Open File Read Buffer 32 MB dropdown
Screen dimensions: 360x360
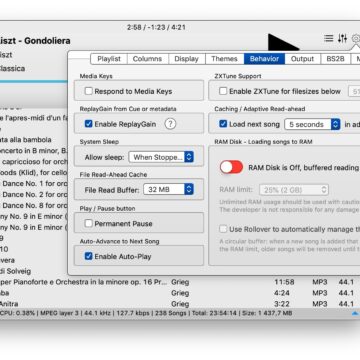point(169,190)
